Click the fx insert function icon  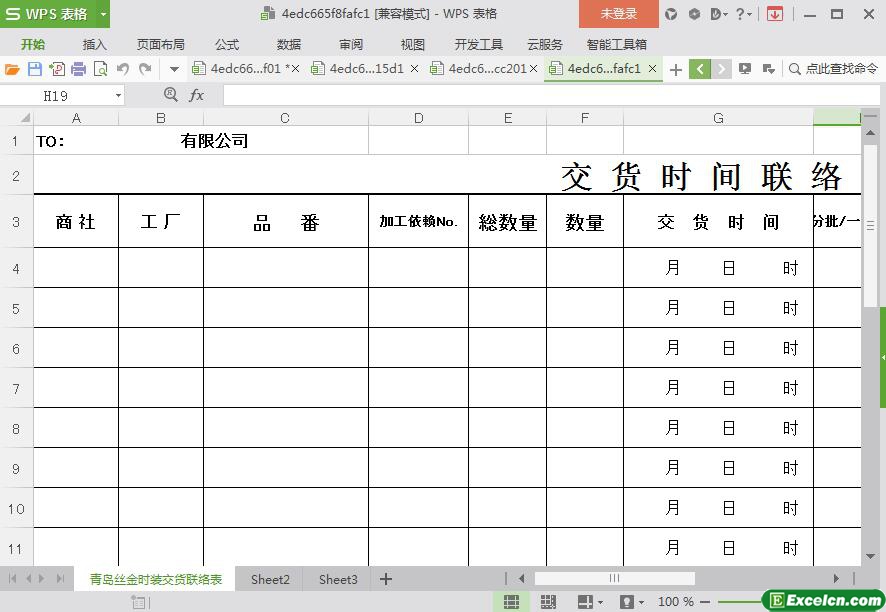(197, 95)
